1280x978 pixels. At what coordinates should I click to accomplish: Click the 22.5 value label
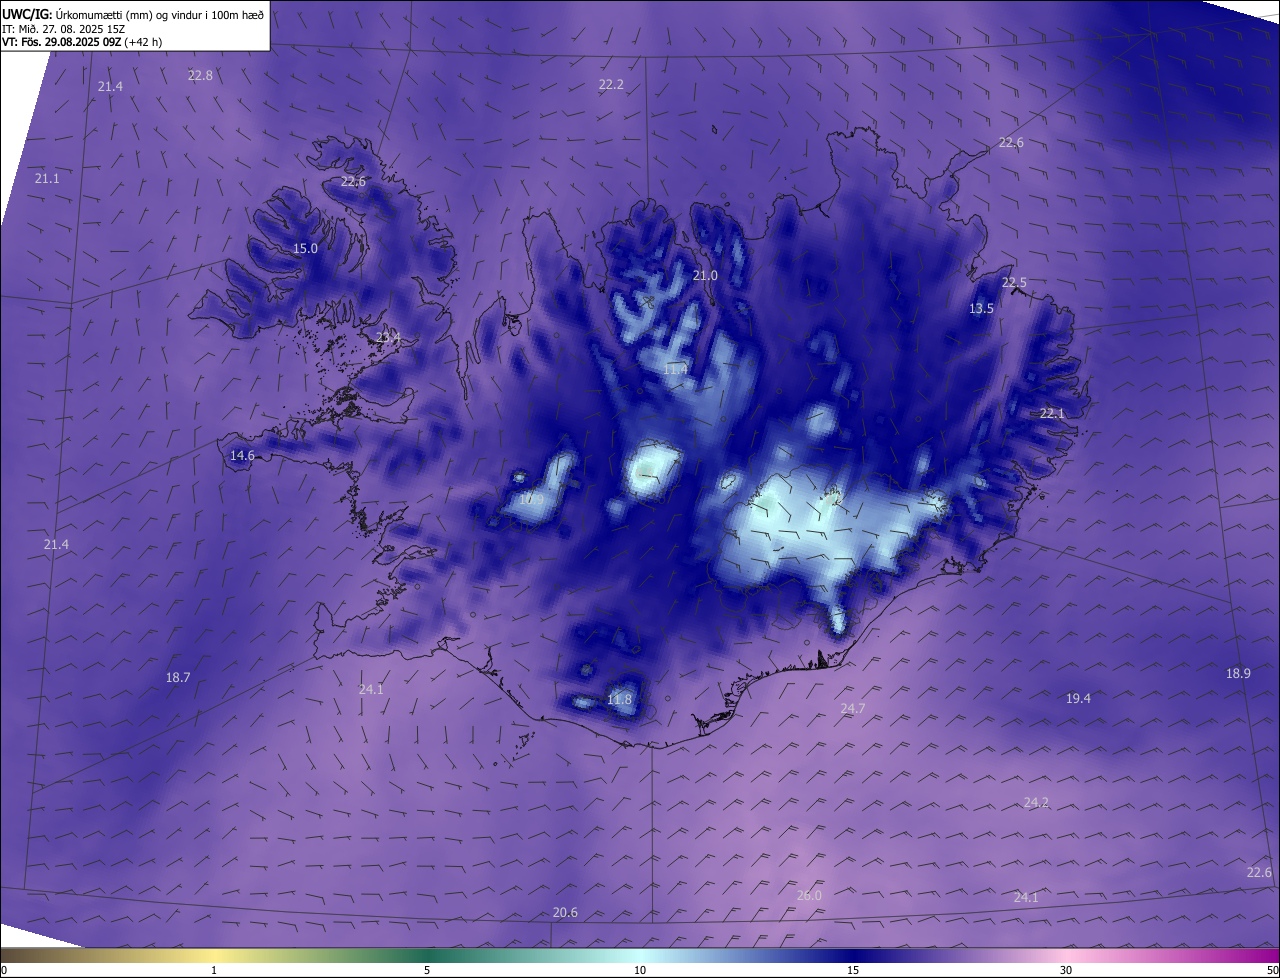click(1014, 282)
